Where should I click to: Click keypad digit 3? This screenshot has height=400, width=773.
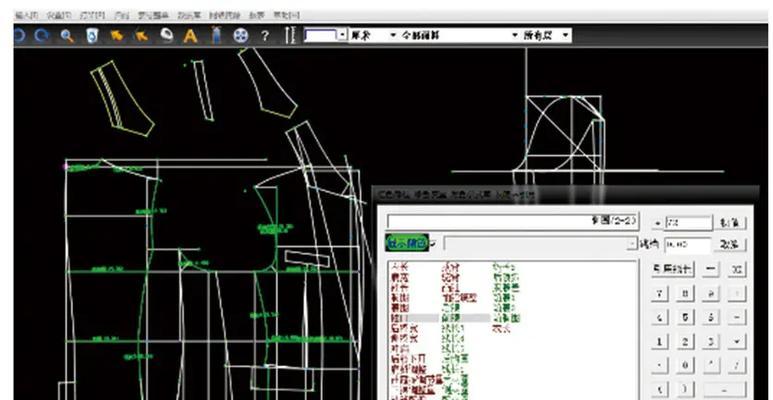711,341
